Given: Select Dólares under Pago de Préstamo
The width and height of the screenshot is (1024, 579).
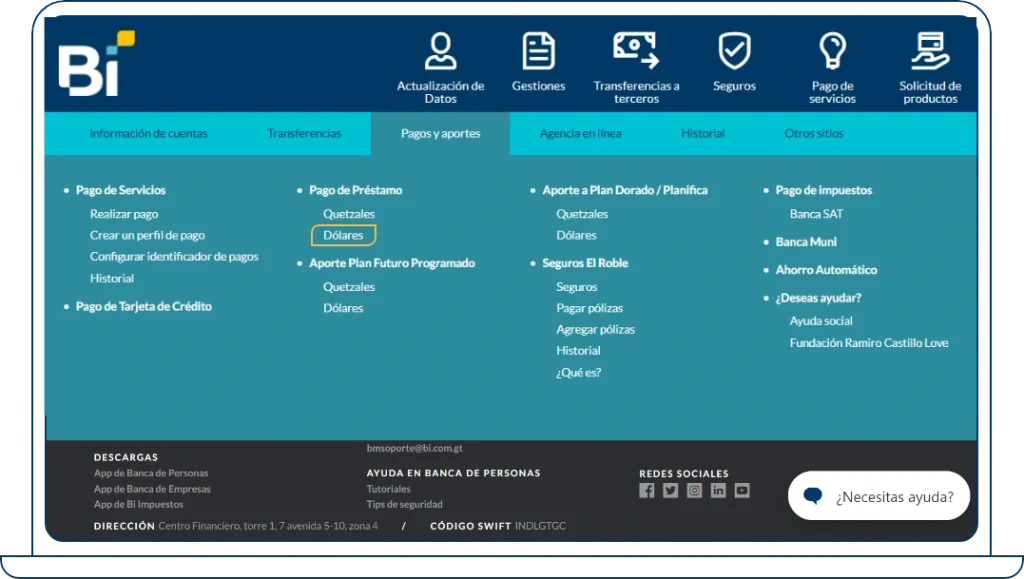Looking at the screenshot, I should coord(344,236).
